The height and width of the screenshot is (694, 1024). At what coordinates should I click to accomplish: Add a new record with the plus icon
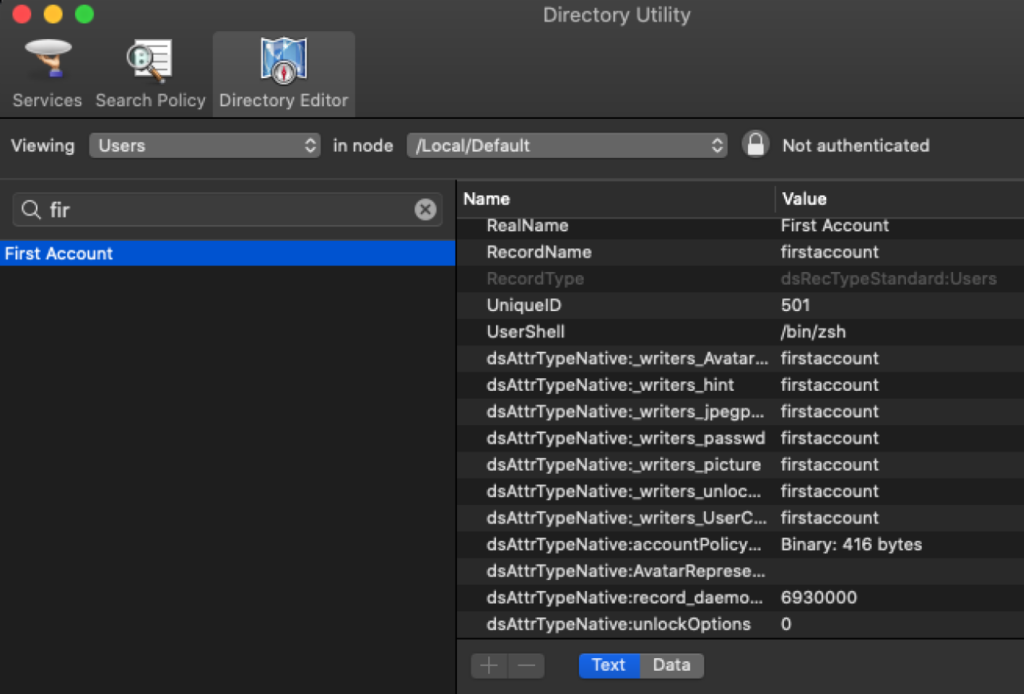488,665
